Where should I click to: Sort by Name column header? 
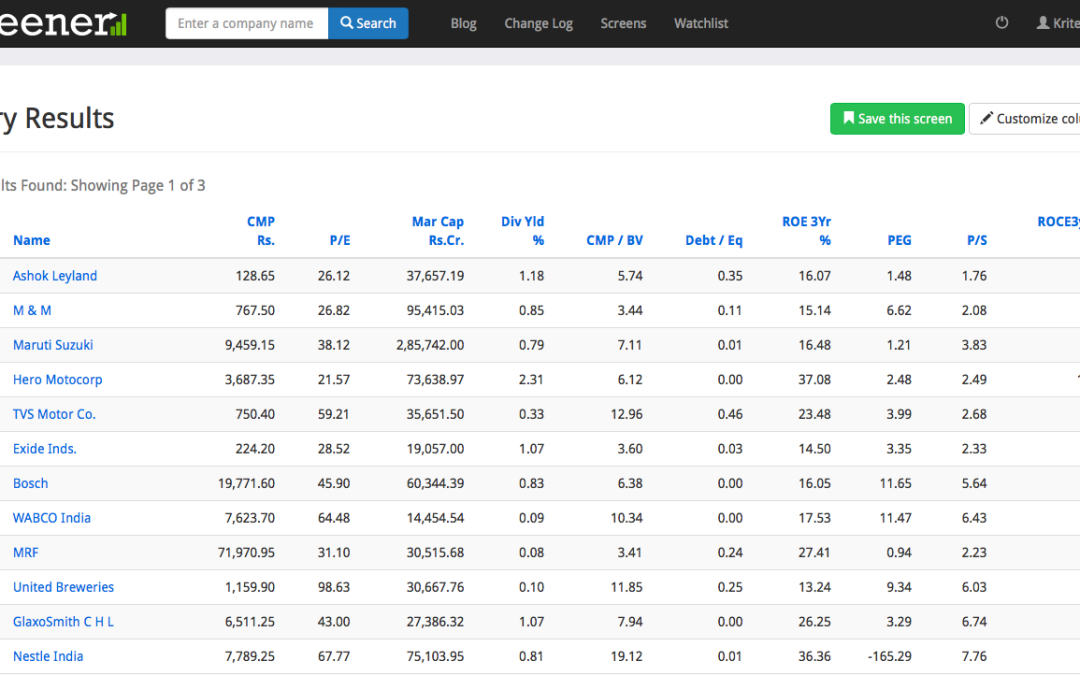(x=32, y=240)
